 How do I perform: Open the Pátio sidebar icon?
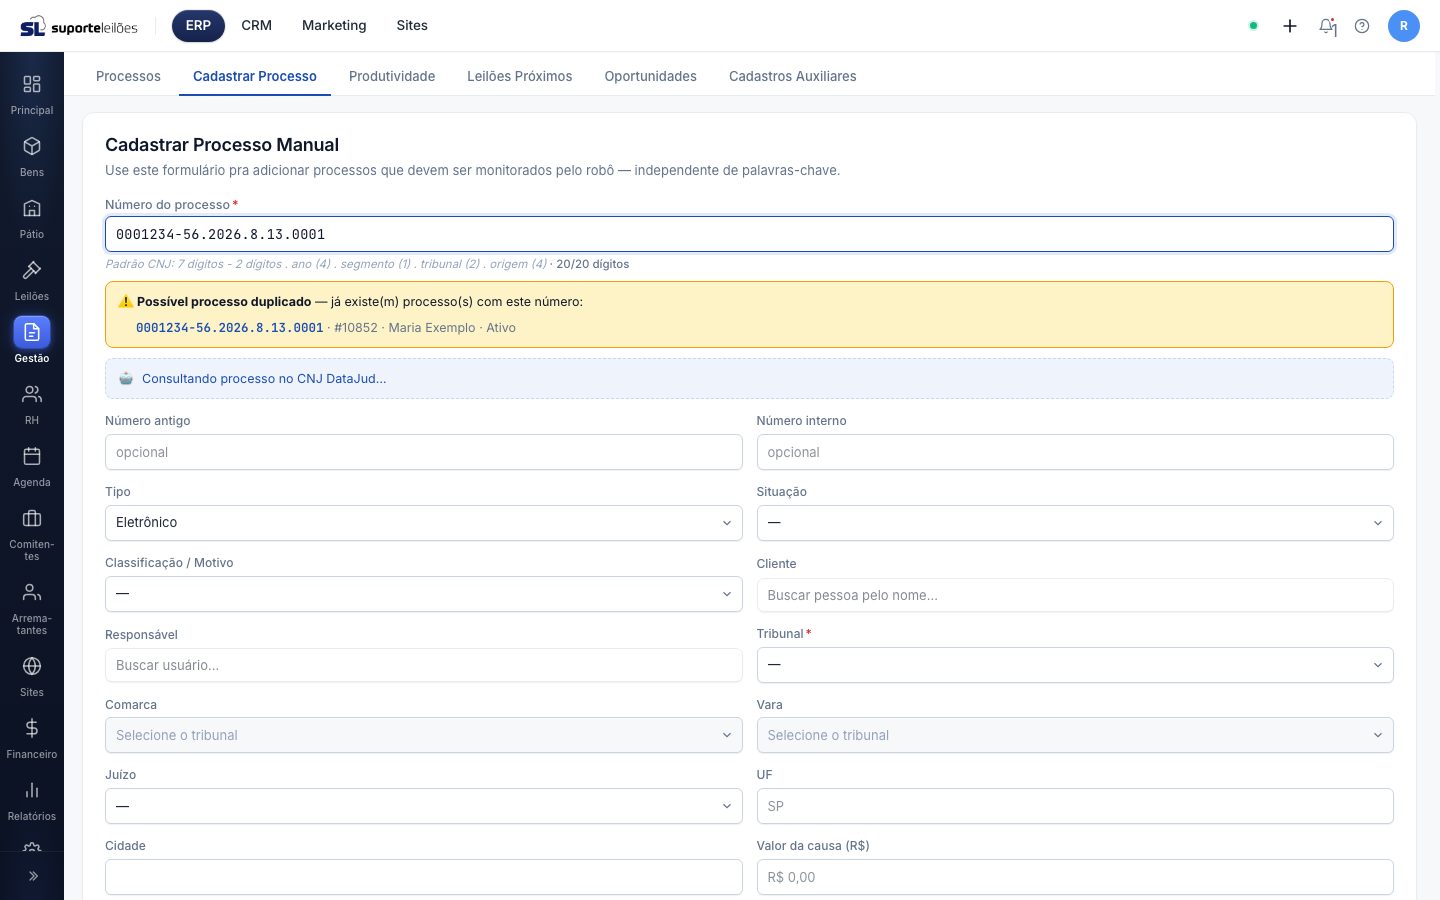tap(32, 218)
